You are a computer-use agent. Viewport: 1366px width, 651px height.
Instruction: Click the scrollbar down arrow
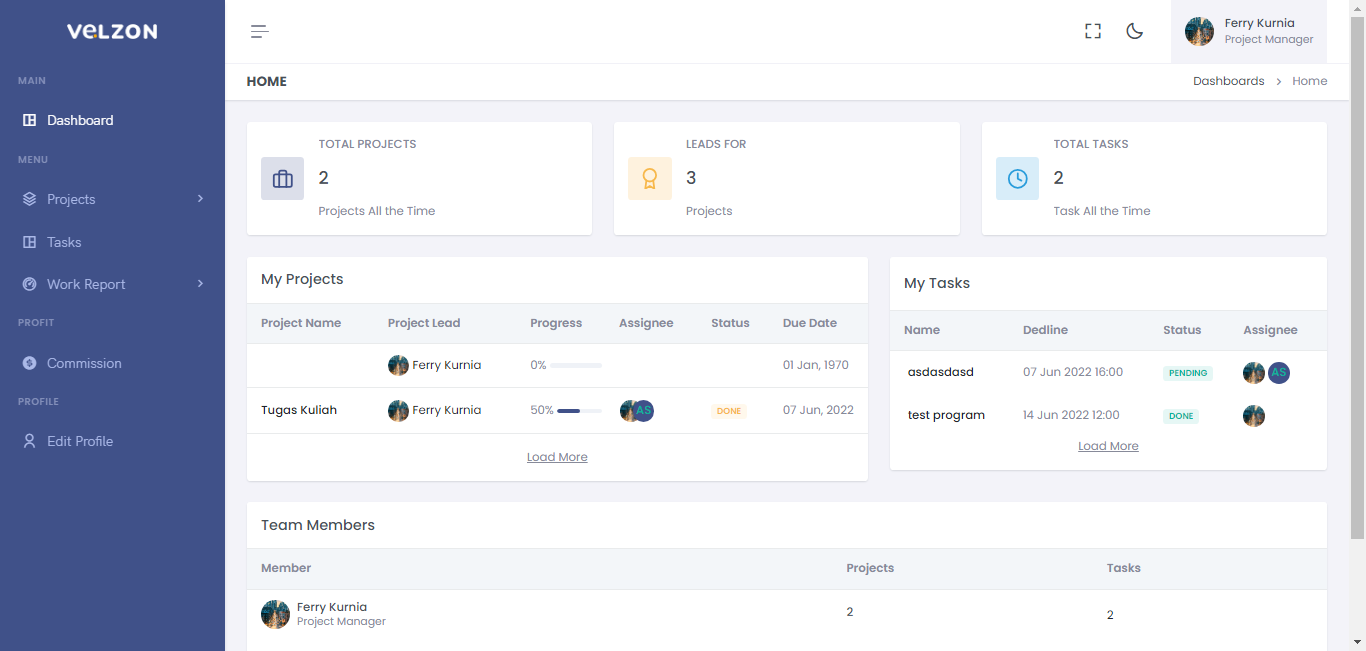pos(1357,642)
